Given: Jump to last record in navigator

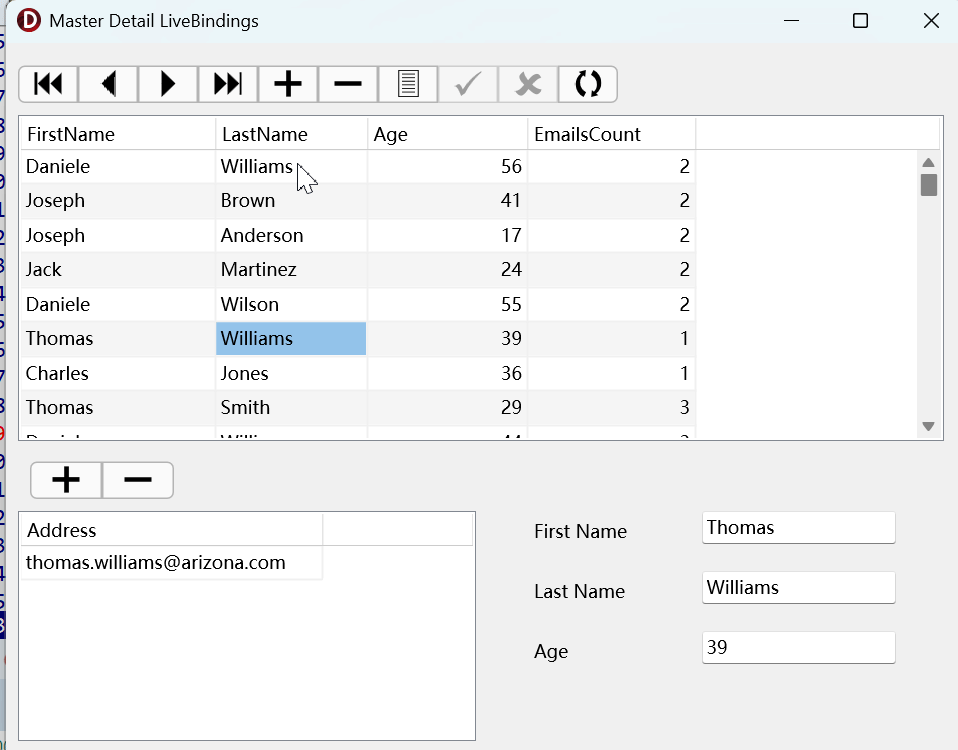Looking at the screenshot, I should tap(228, 85).
